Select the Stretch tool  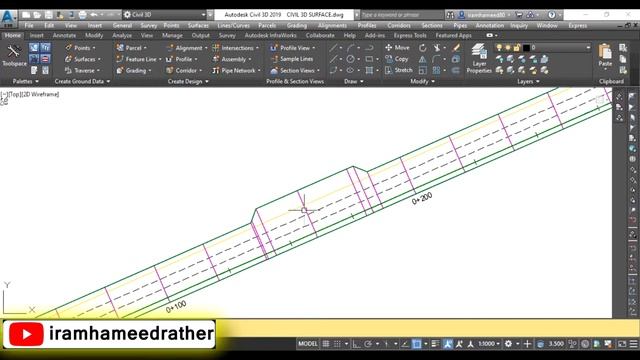pyautogui.click(x=398, y=70)
